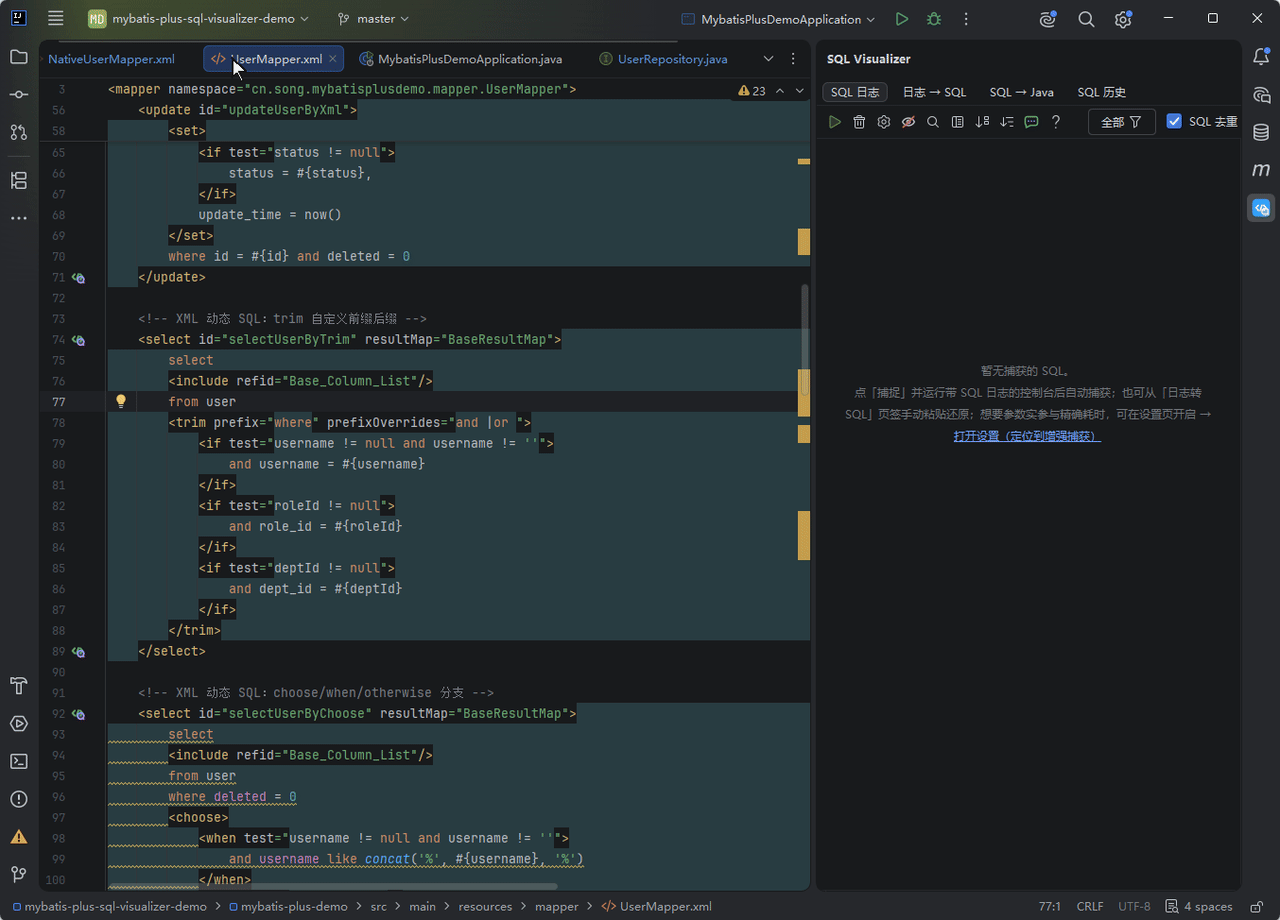Open the Notifications bell in right sidebar

point(1261,57)
